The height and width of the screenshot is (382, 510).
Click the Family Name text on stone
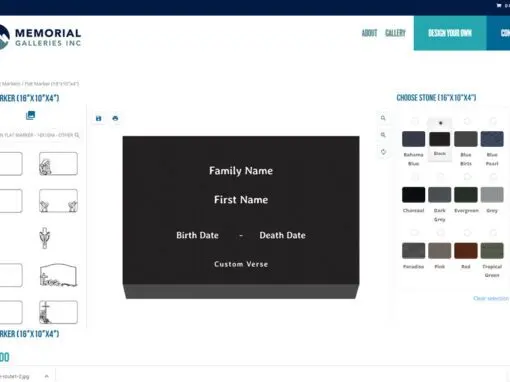[x=241, y=171]
